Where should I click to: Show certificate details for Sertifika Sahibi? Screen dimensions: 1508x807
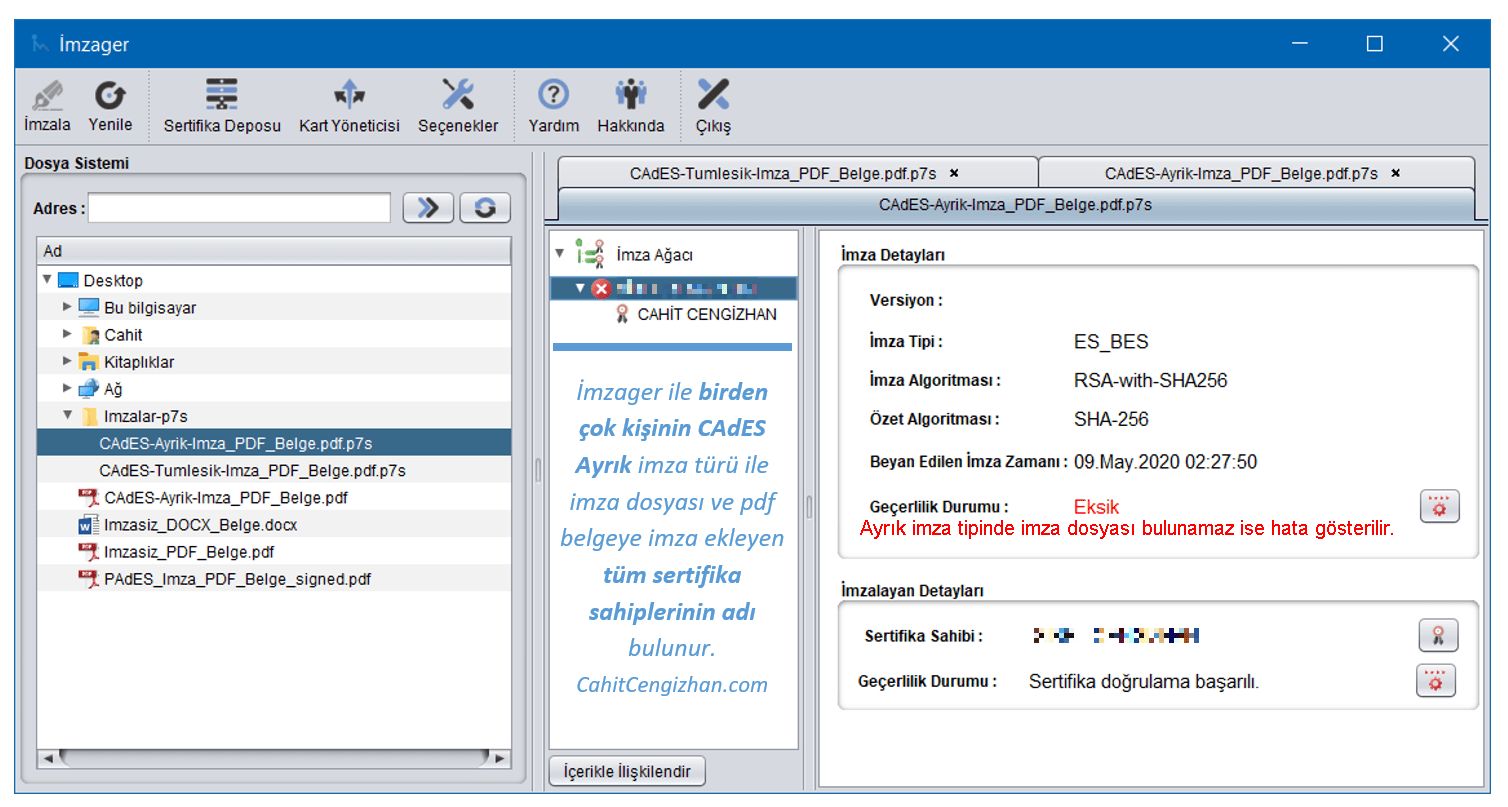tap(1438, 635)
